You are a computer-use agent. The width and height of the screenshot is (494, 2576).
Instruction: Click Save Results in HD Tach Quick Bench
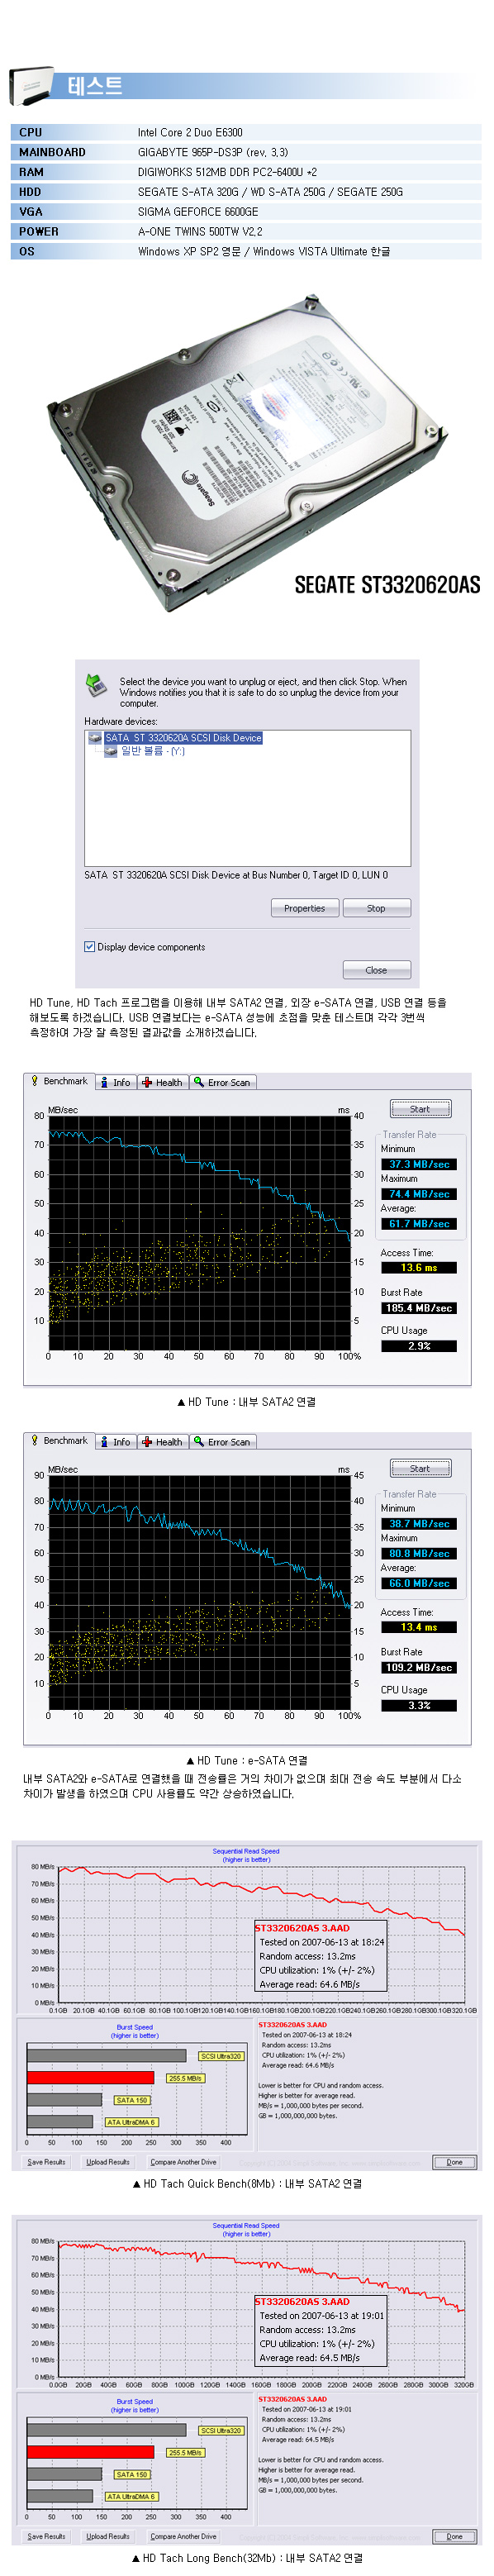(46, 2162)
